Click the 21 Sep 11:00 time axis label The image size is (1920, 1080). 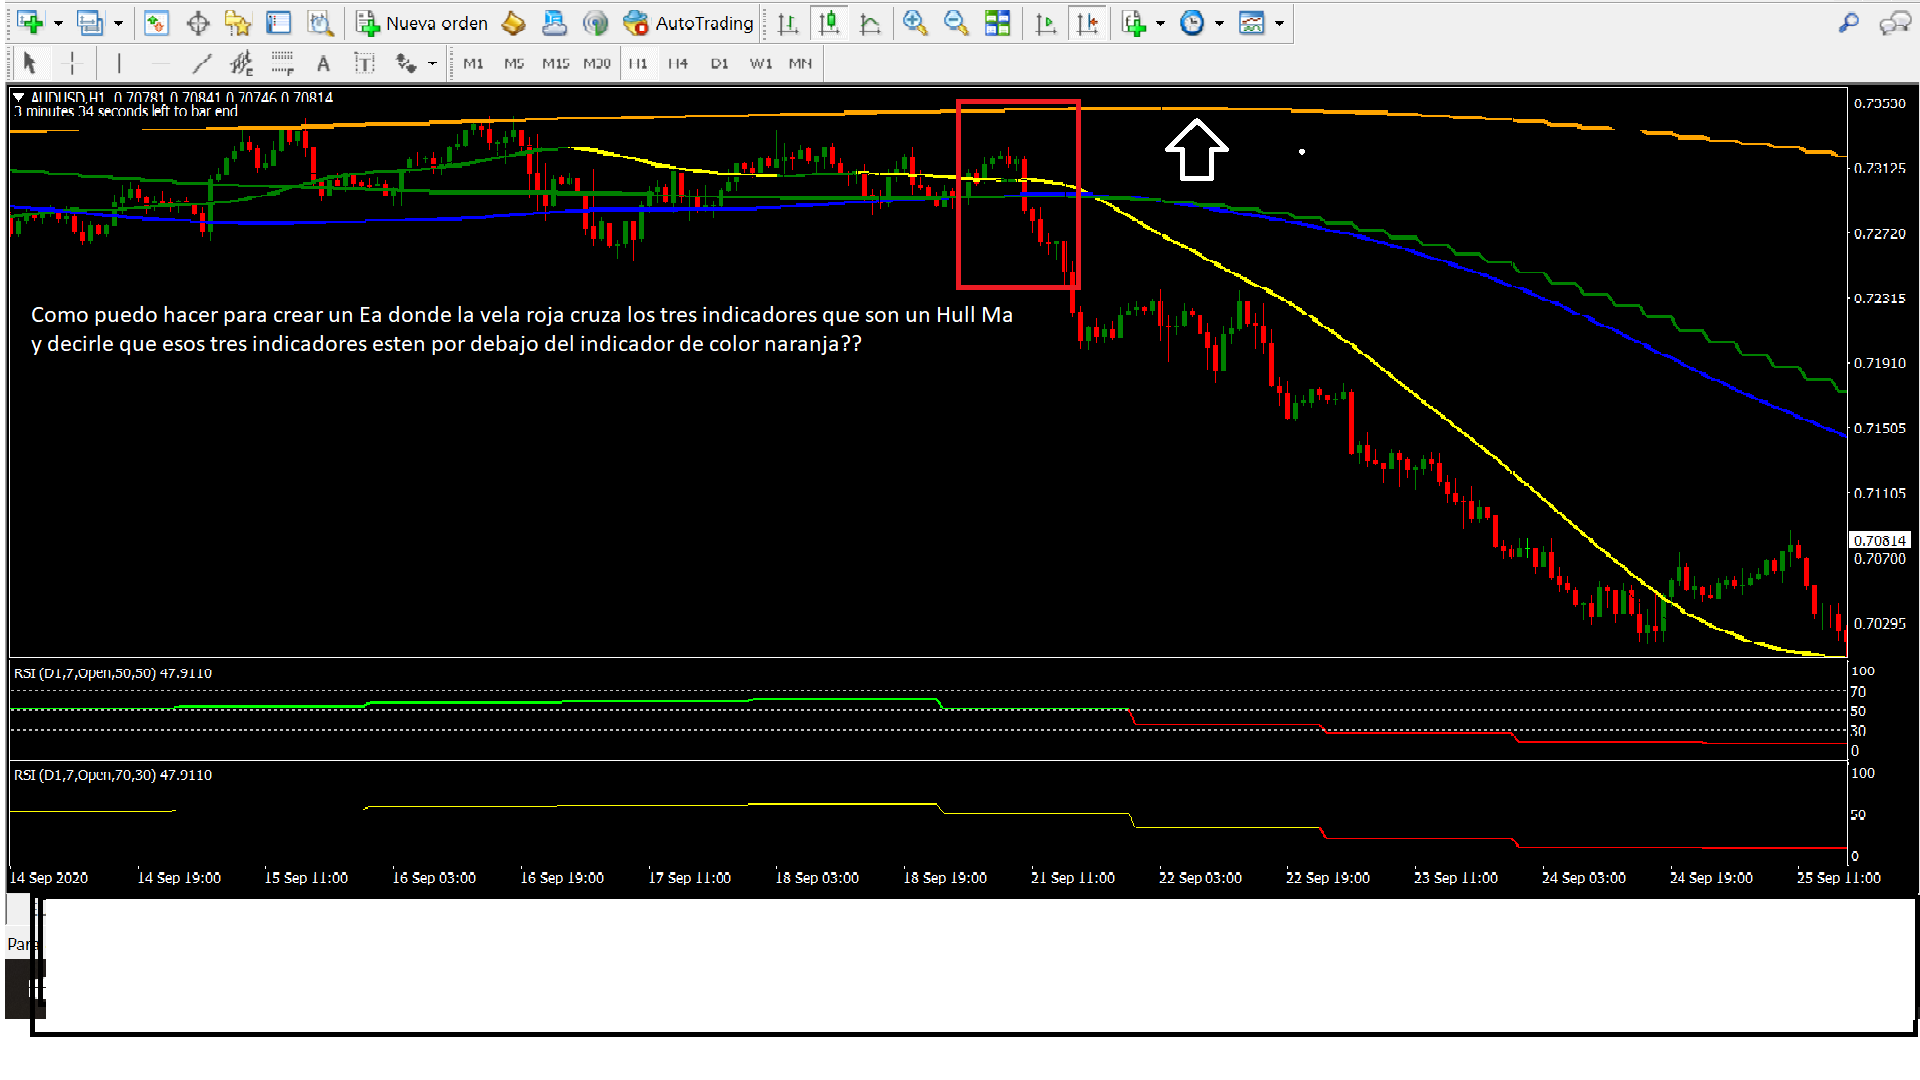pyautogui.click(x=1073, y=878)
